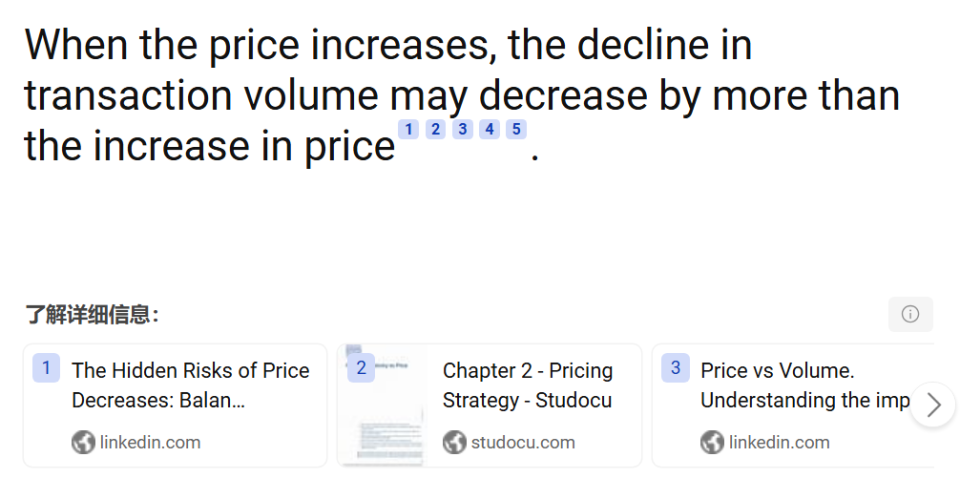The width and height of the screenshot is (960, 478).
Task: Click the studocu.com domain text
Action: point(523,442)
